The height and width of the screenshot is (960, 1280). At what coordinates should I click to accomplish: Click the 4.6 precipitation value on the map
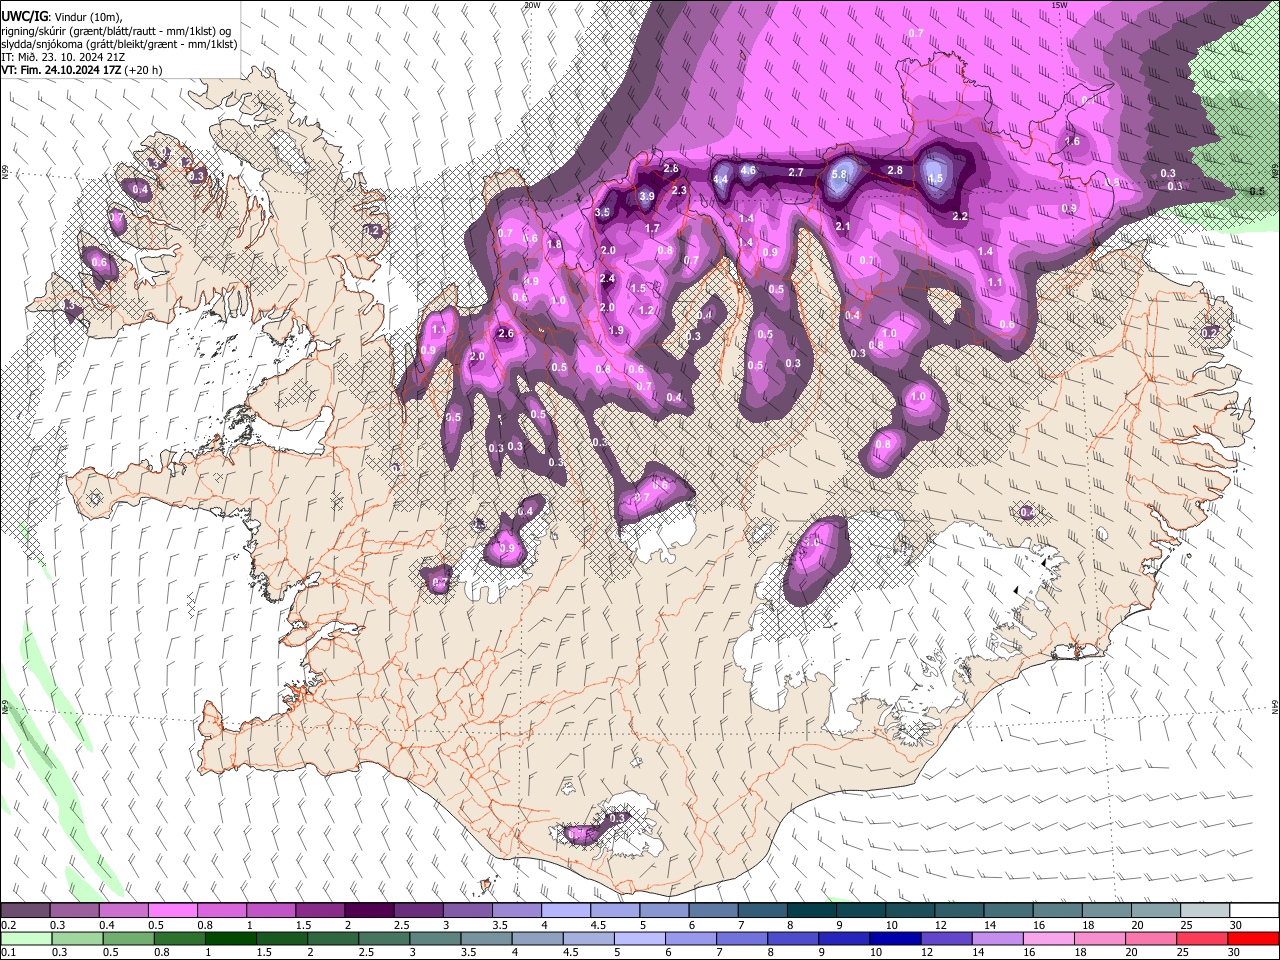point(748,170)
